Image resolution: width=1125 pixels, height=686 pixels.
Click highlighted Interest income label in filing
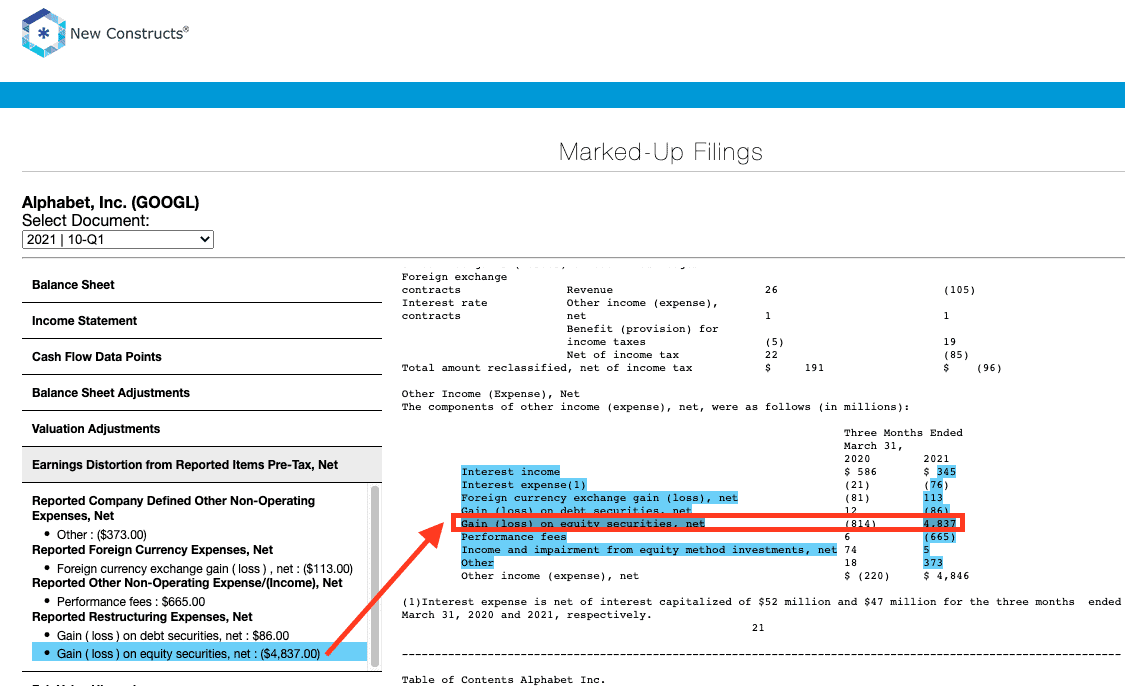pos(510,471)
